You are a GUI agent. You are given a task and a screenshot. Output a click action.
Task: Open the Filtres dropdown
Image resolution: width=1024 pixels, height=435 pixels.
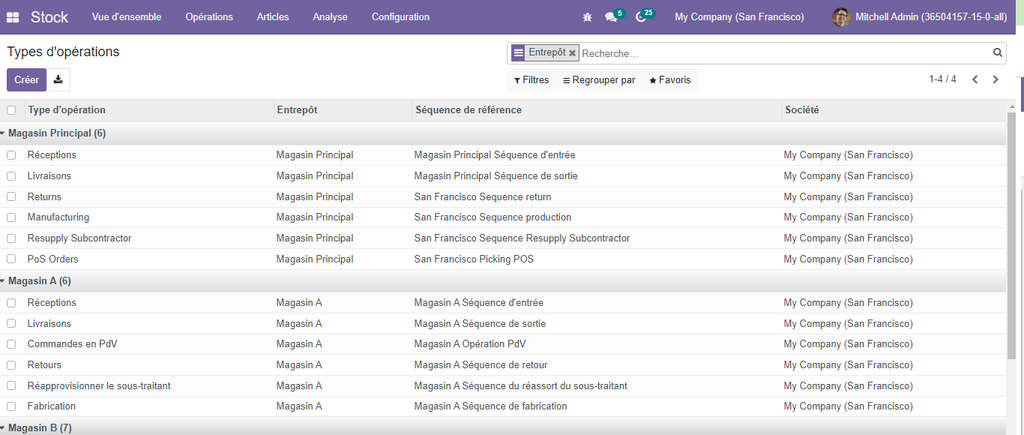[531, 80]
